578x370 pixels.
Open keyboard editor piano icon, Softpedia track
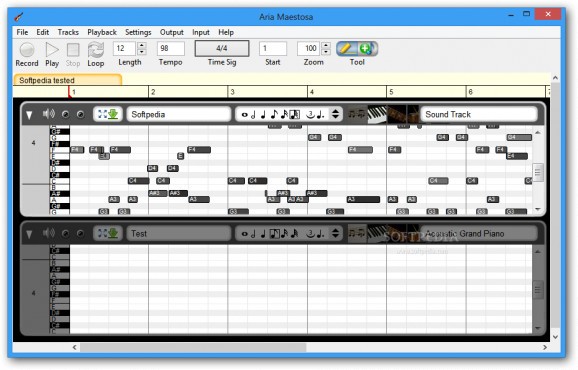tap(377, 114)
